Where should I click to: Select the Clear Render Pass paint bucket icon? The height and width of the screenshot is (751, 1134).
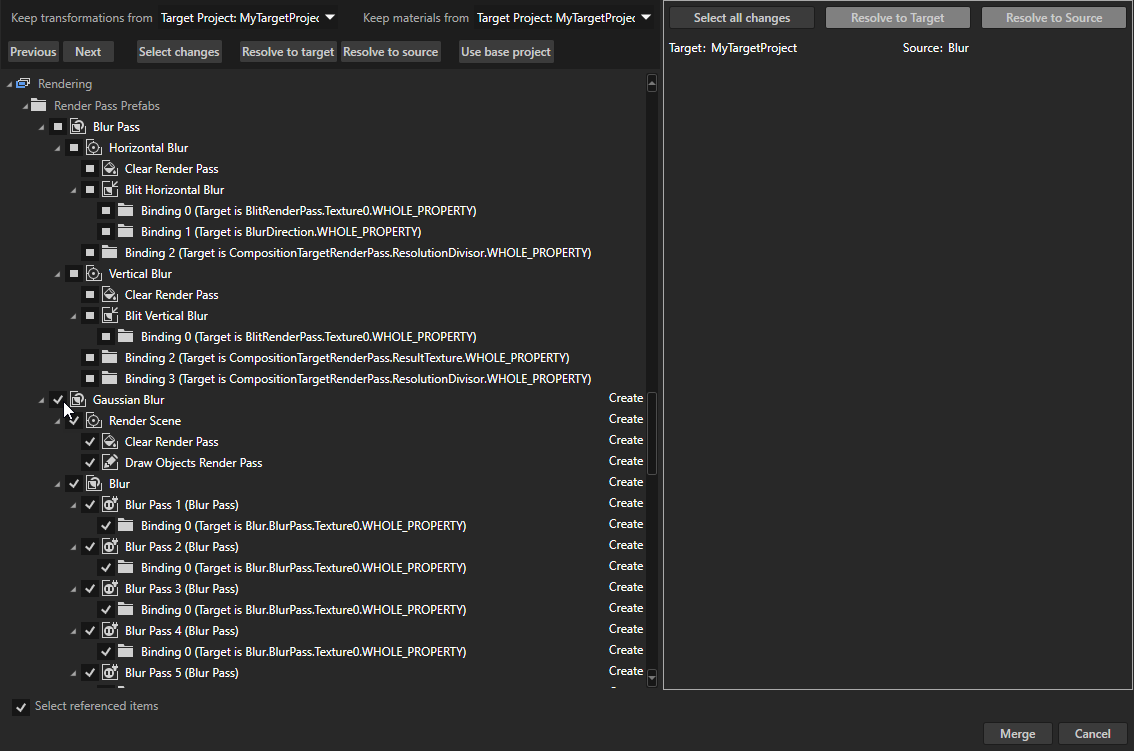110,168
